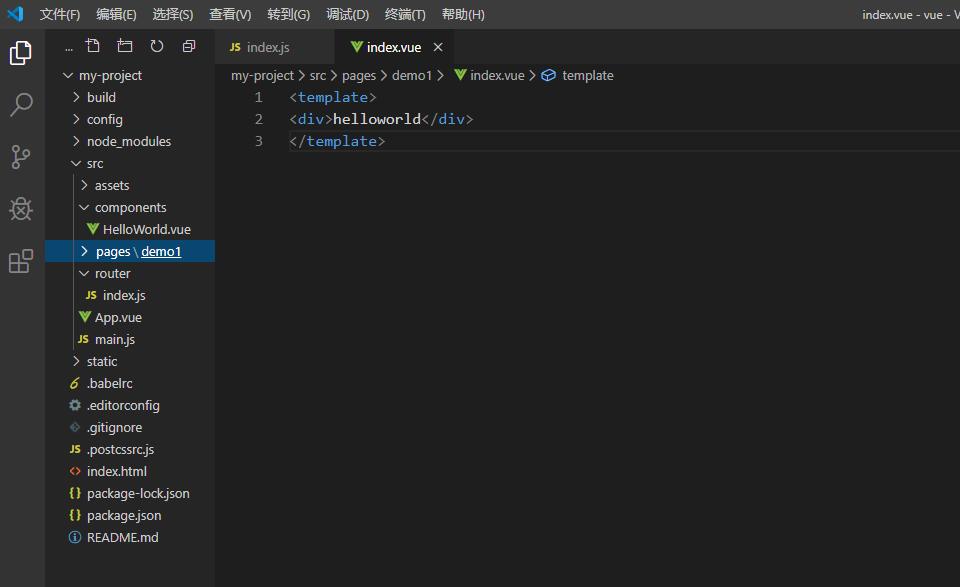Click the New File icon in explorer
The image size is (960, 587).
[x=93, y=46]
